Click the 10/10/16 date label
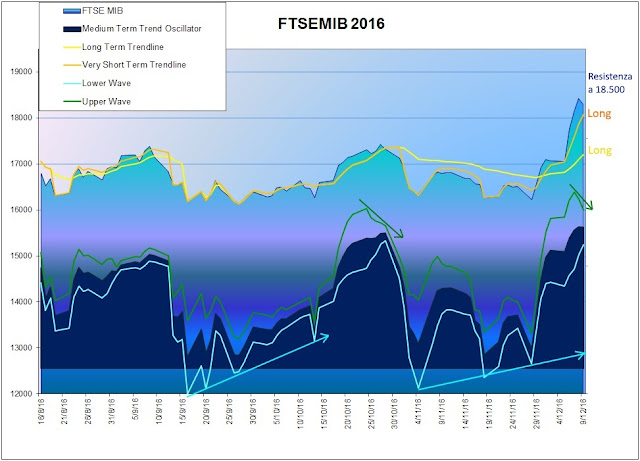640x461 pixels. [302, 413]
